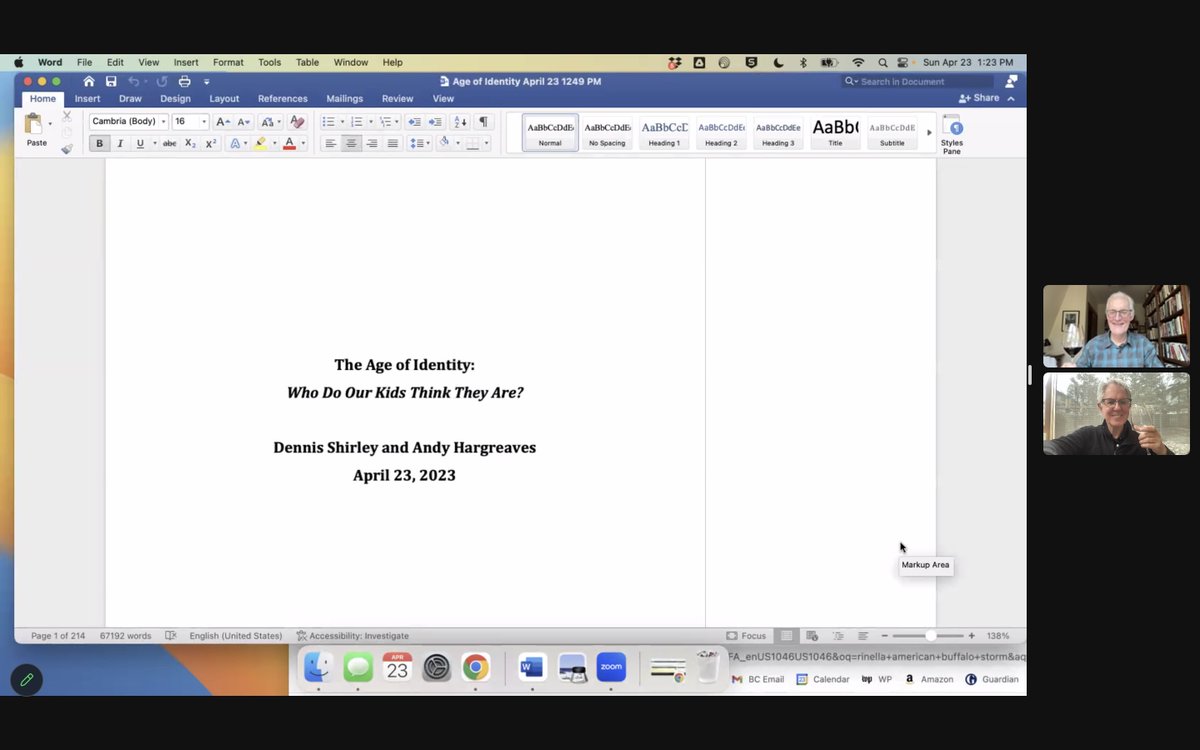The width and height of the screenshot is (1200, 750).
Task: Sort text A to Z icon
Action: [x=460, y=121]
